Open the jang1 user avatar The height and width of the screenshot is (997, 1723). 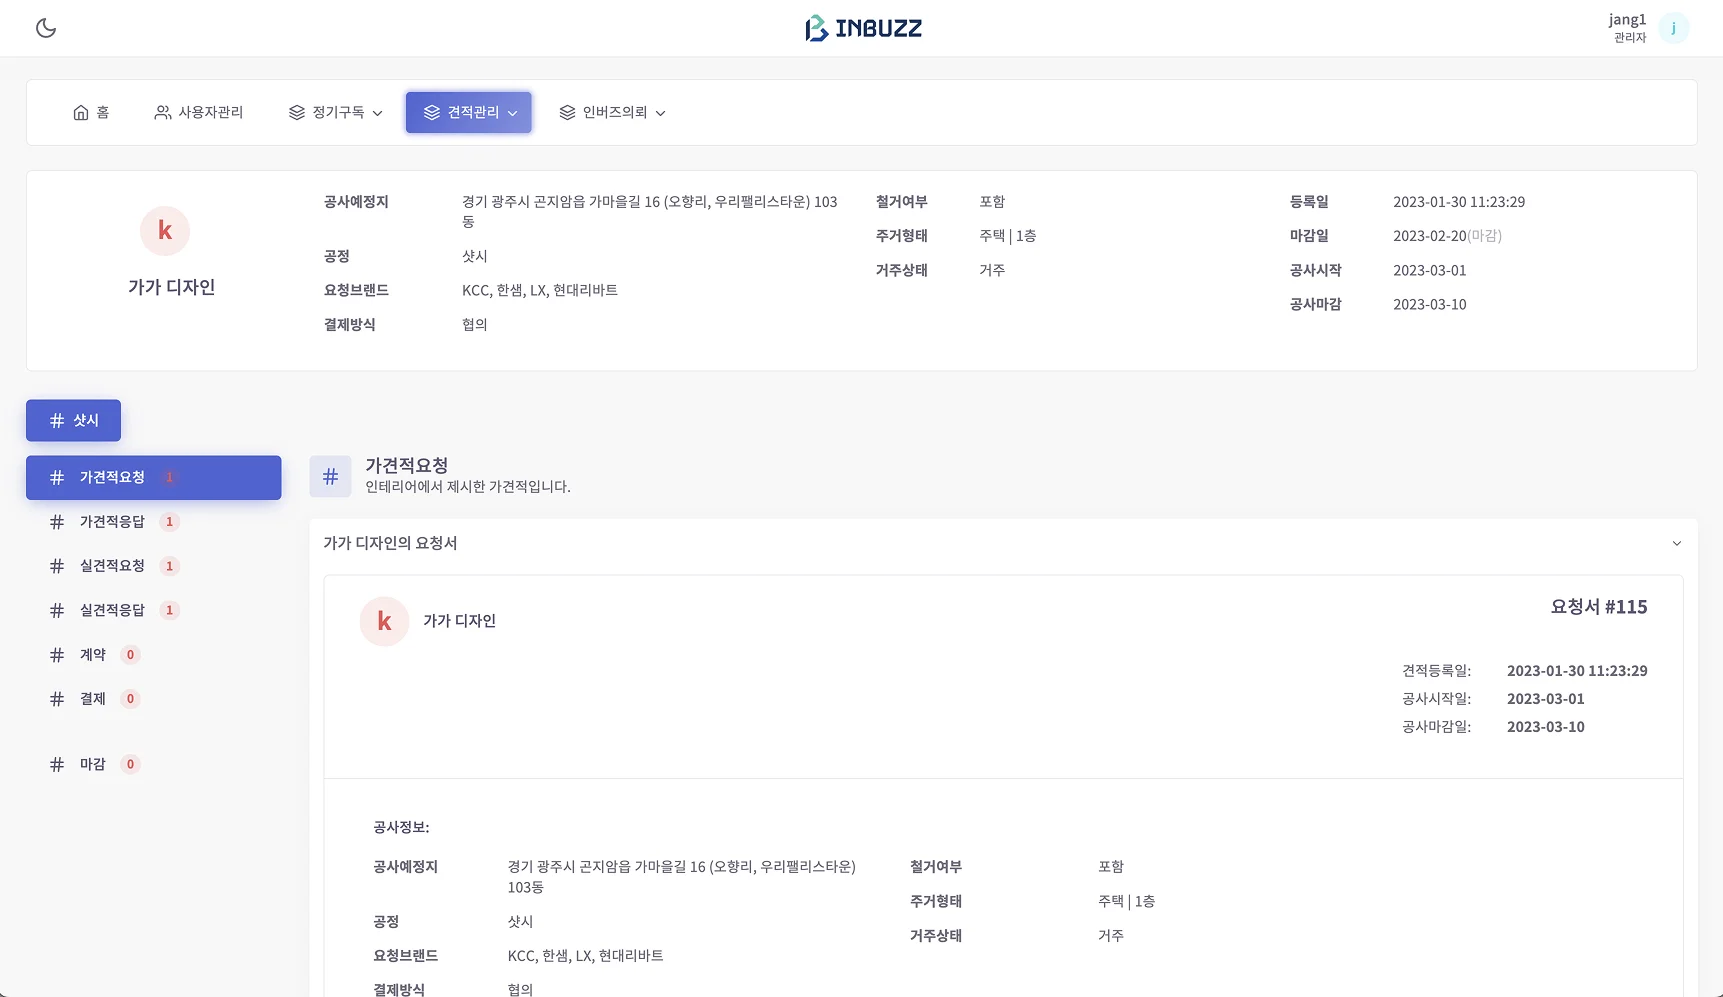point(1673,28)
